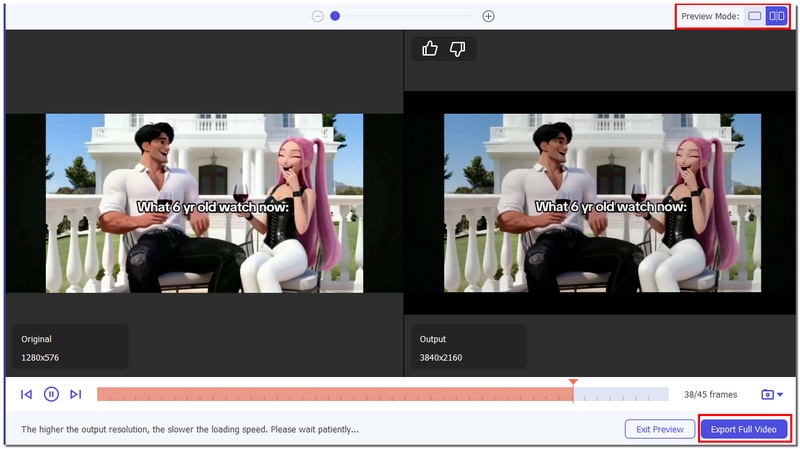Open the snapshot options dropdown arrow
The width and height of the screenshot is (800, 449).
(780, 395)
